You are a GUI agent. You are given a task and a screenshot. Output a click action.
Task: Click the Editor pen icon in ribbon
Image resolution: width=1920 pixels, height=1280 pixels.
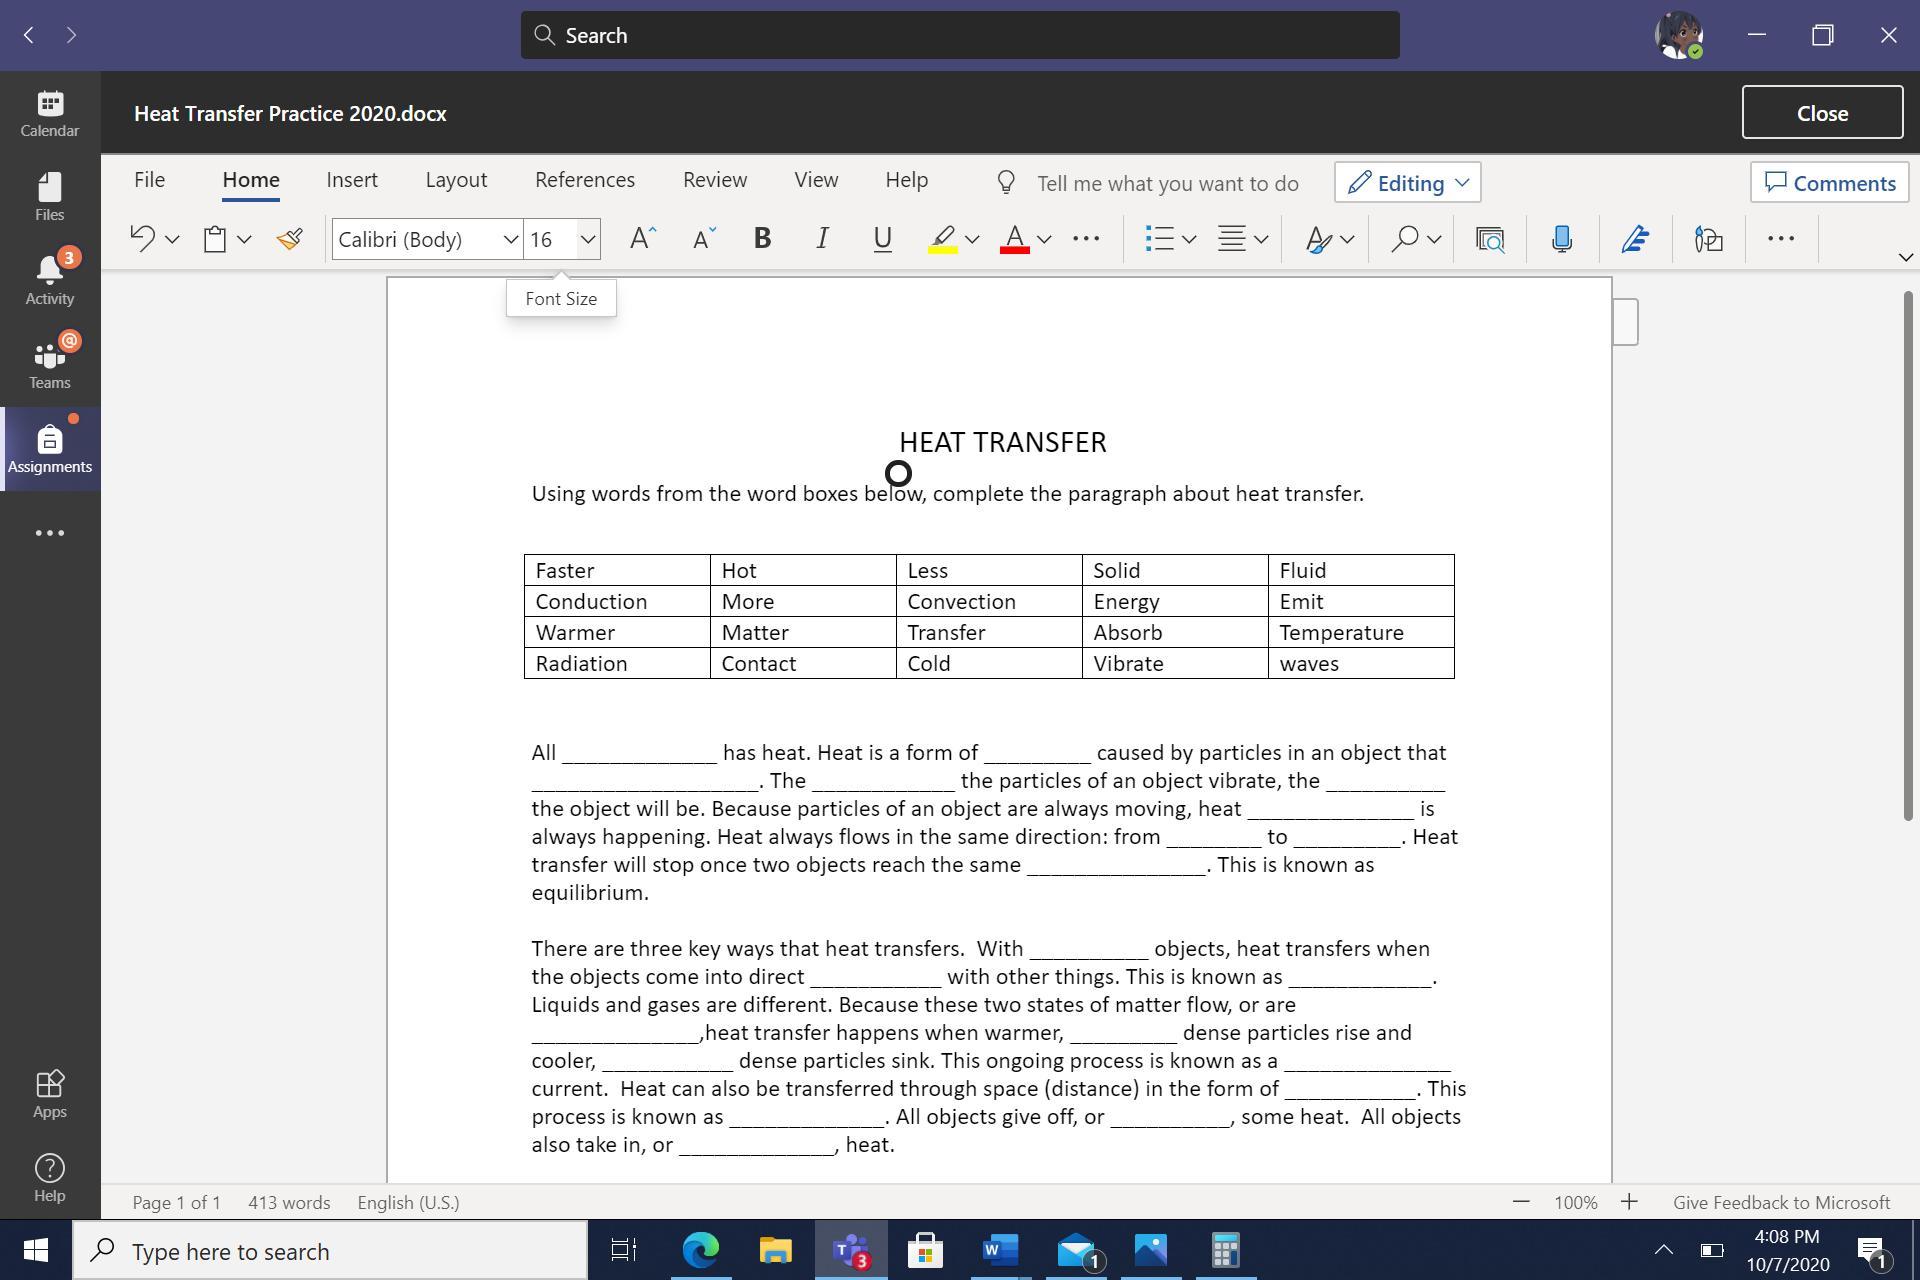tap(1635, 239)
